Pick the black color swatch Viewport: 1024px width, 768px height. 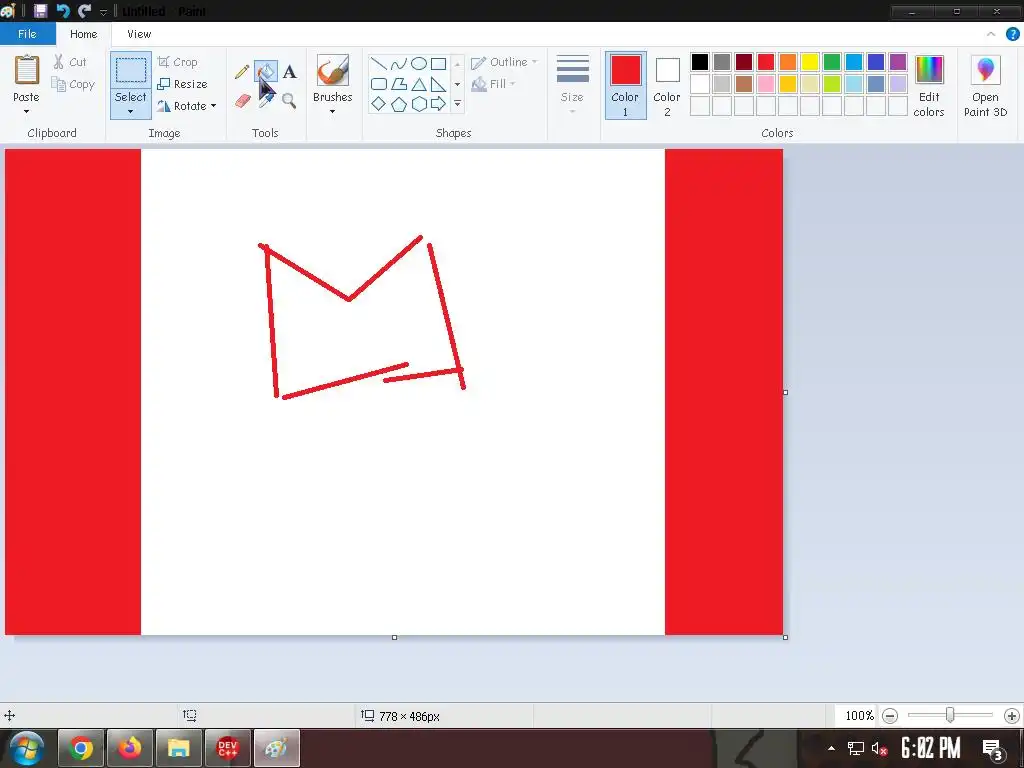tap(699, 62)
